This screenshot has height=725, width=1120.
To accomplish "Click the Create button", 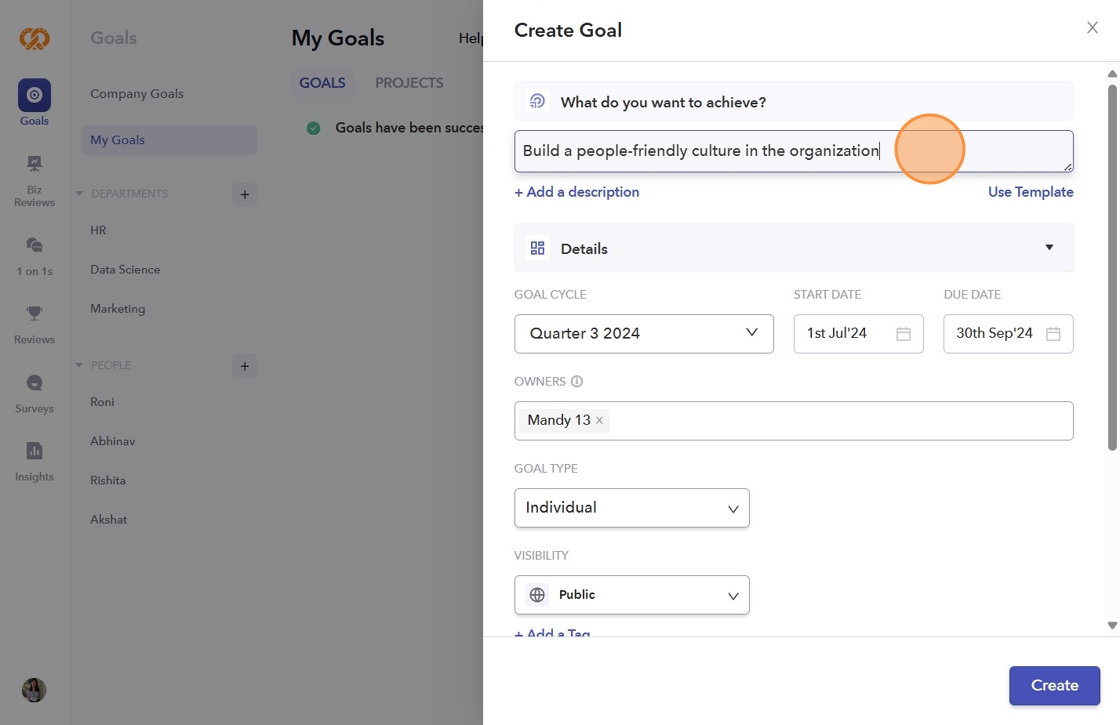I will [1054, 686].
